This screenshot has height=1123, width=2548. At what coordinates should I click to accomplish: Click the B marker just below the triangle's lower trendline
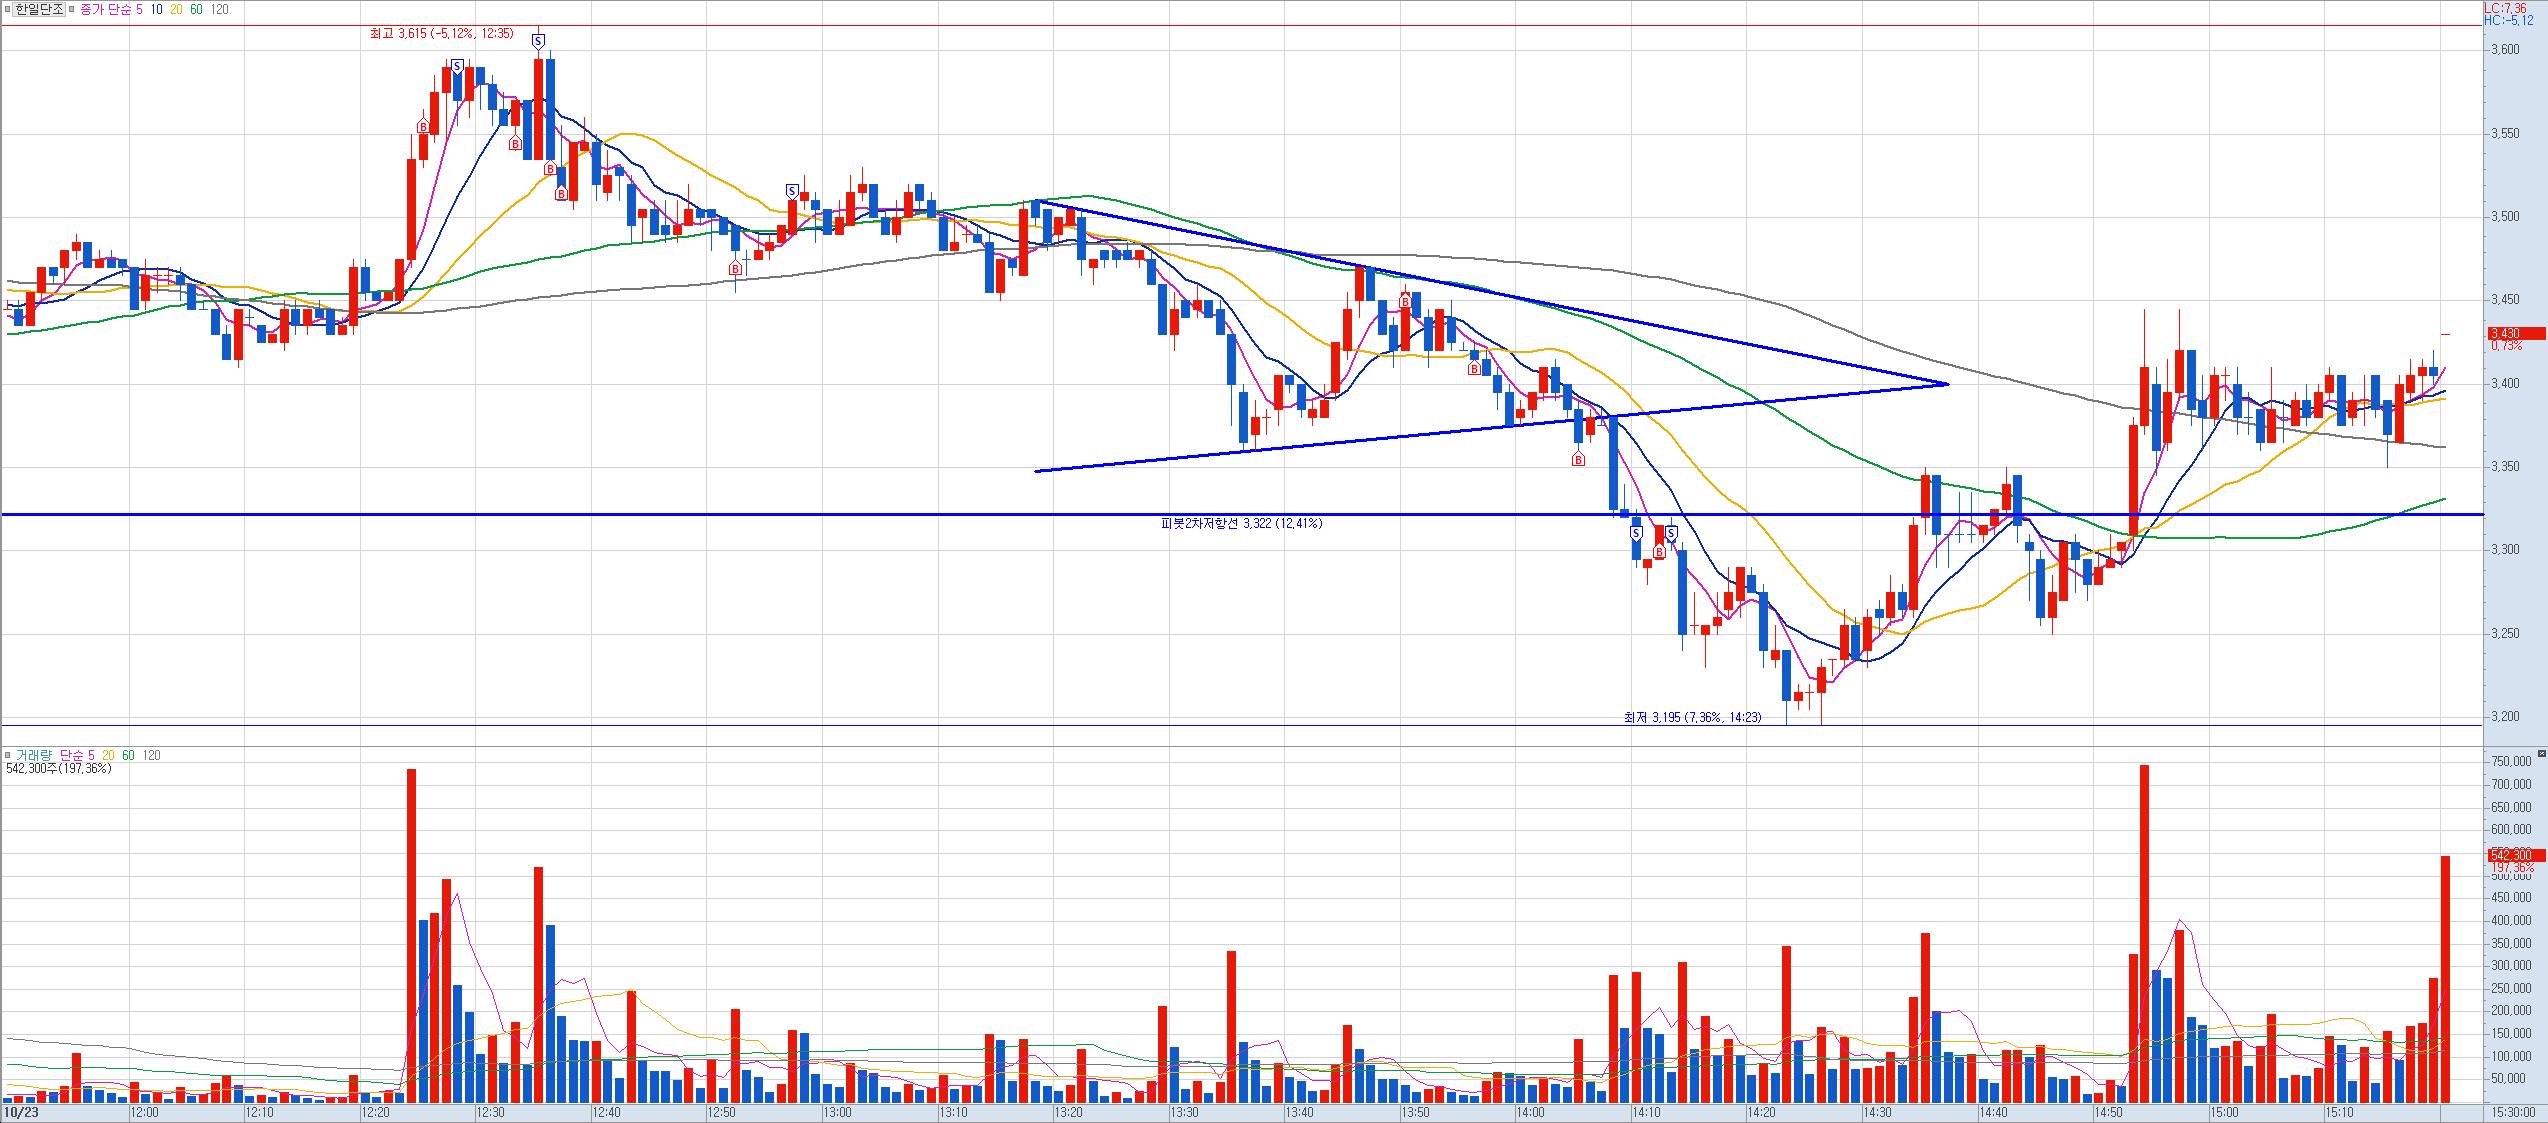(1578, 459)
